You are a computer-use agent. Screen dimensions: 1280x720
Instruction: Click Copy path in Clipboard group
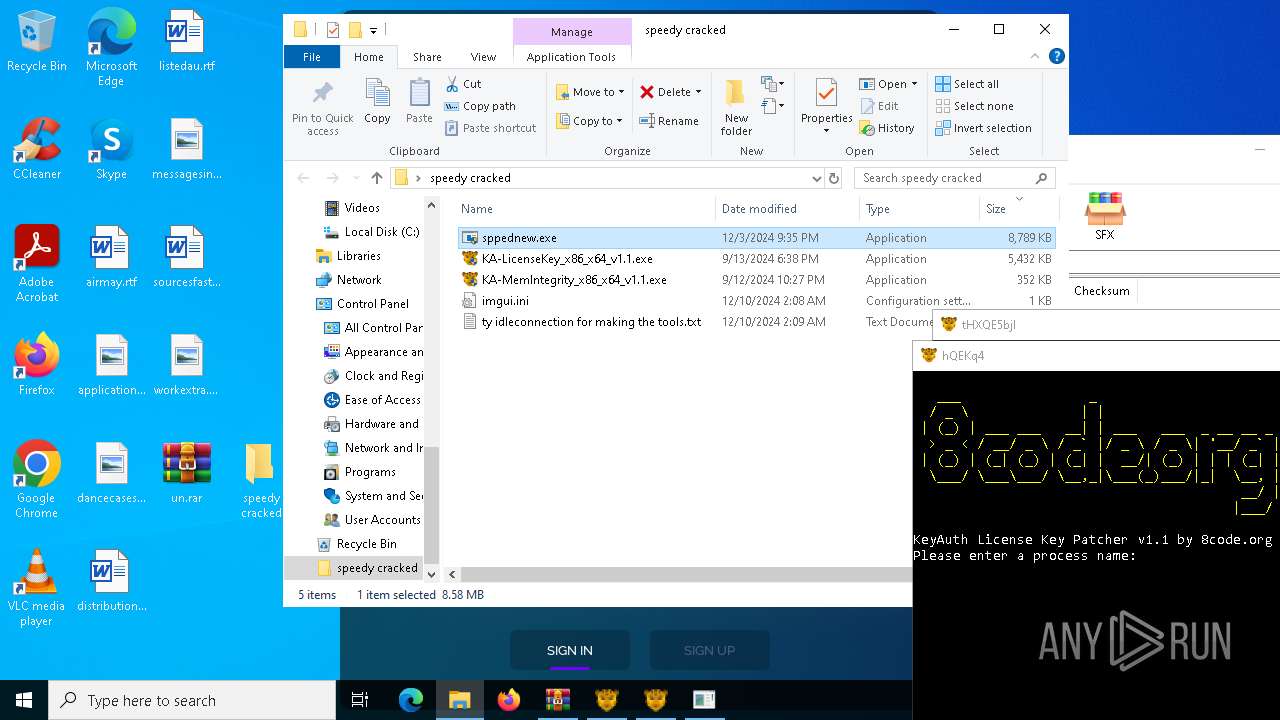(480, 106)
